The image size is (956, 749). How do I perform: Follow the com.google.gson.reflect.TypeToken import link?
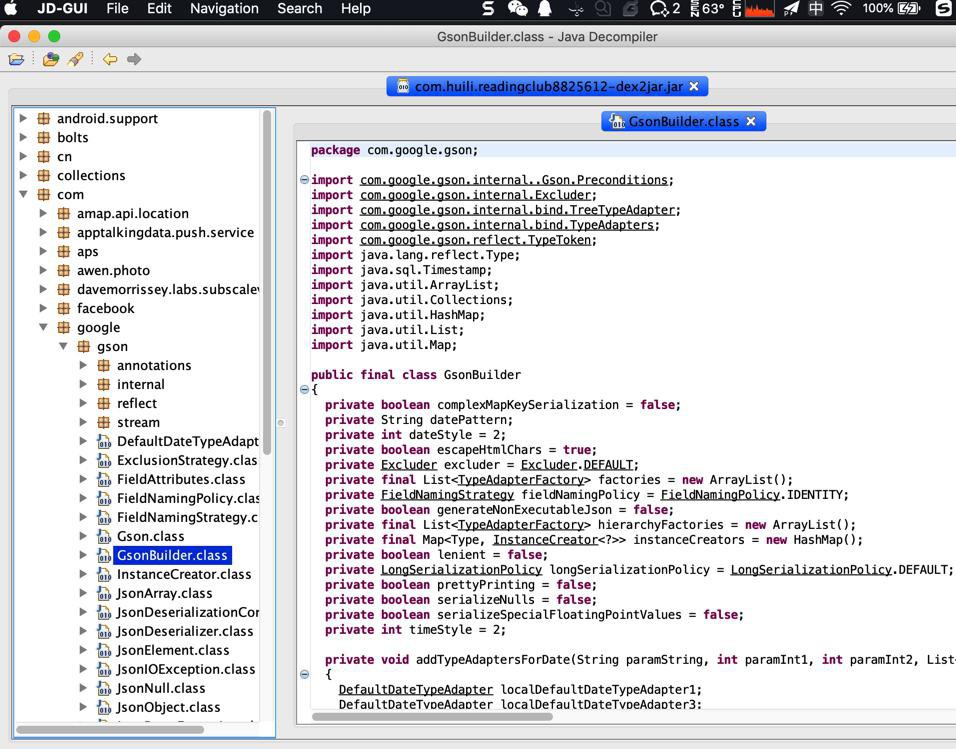476,240
